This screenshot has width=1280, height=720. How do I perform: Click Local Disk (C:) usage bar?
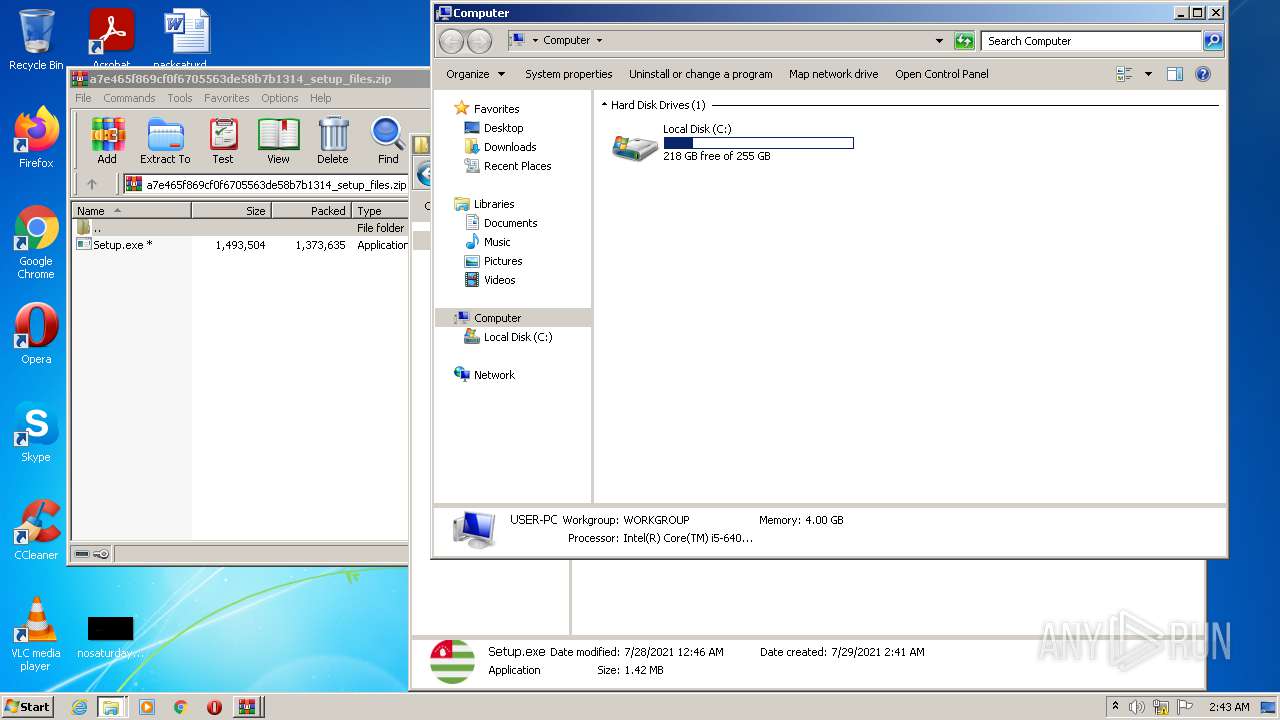point(758,143)
